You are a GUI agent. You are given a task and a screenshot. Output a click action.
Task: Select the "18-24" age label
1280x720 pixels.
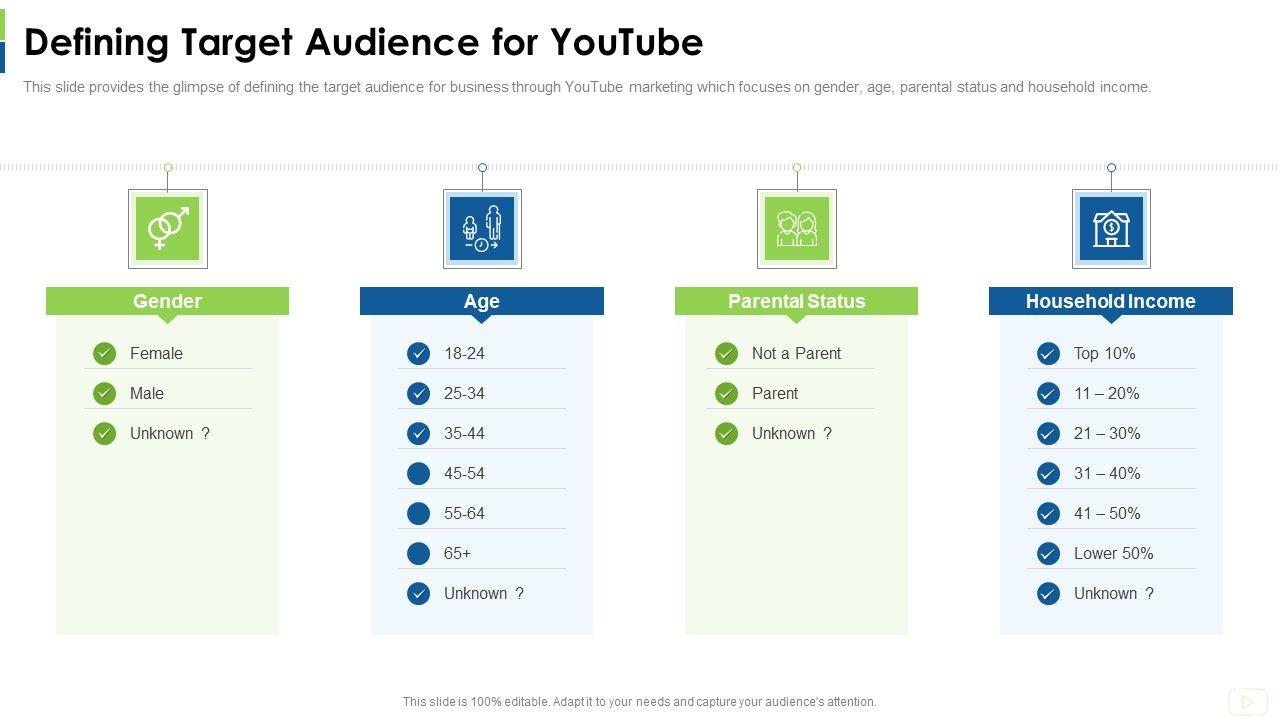pos(464,353)
